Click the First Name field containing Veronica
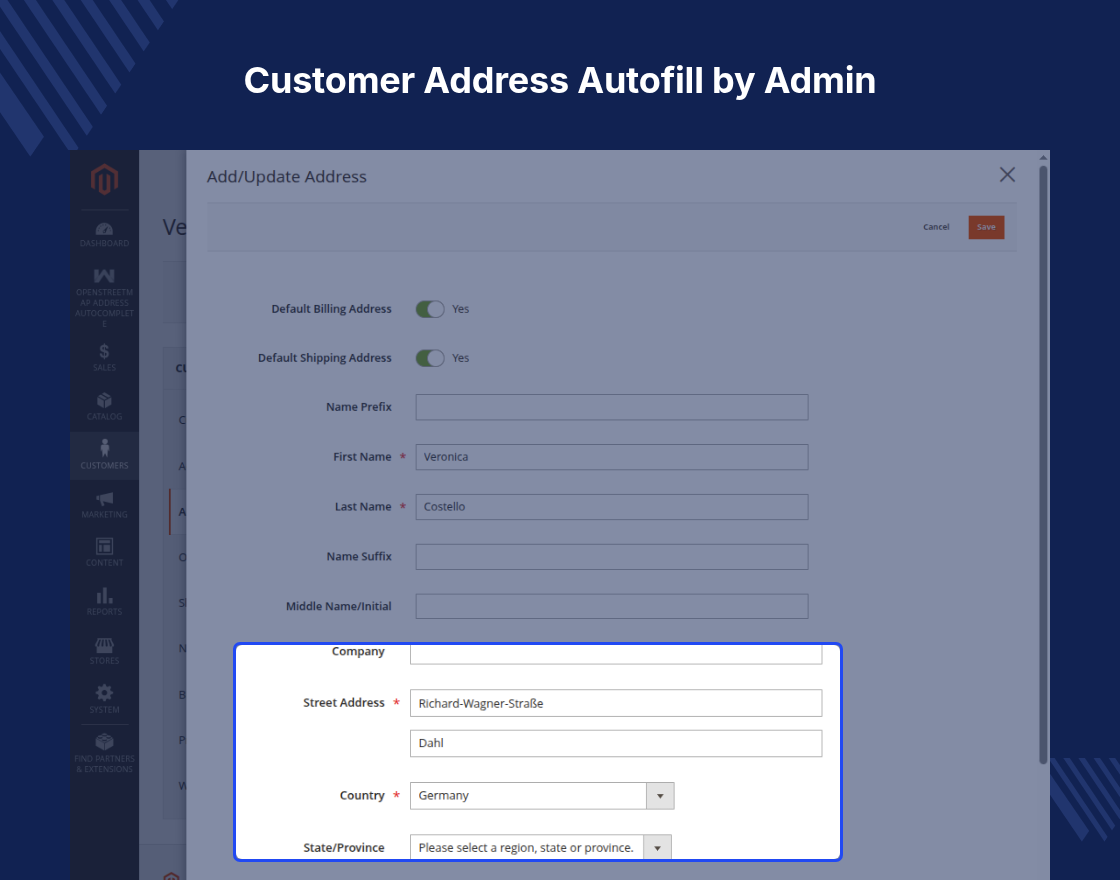Screen dimensions: 1120x880 (x=612, y=457)
